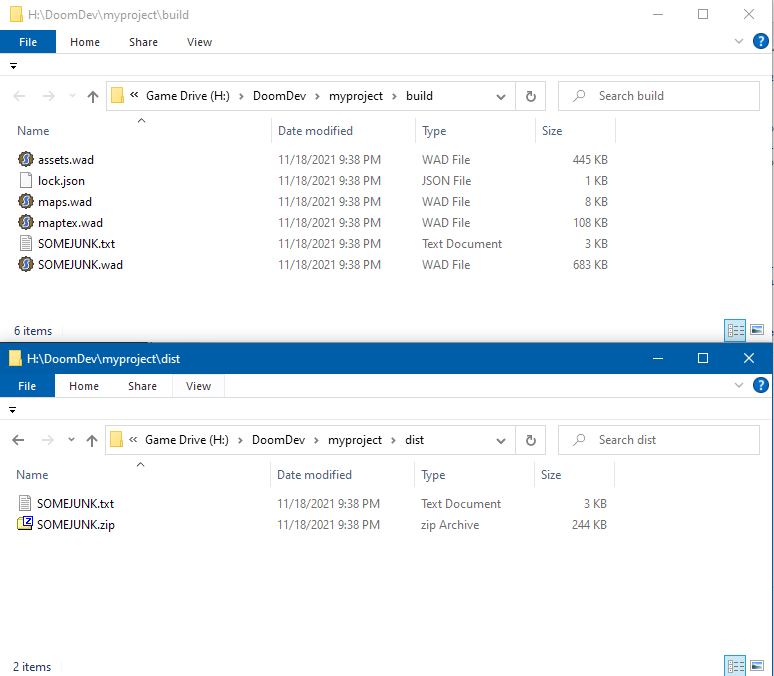The height and width of the screenshot is (676, 774).
Task: Open the File tab in dist window
Action: pos(27,386)
